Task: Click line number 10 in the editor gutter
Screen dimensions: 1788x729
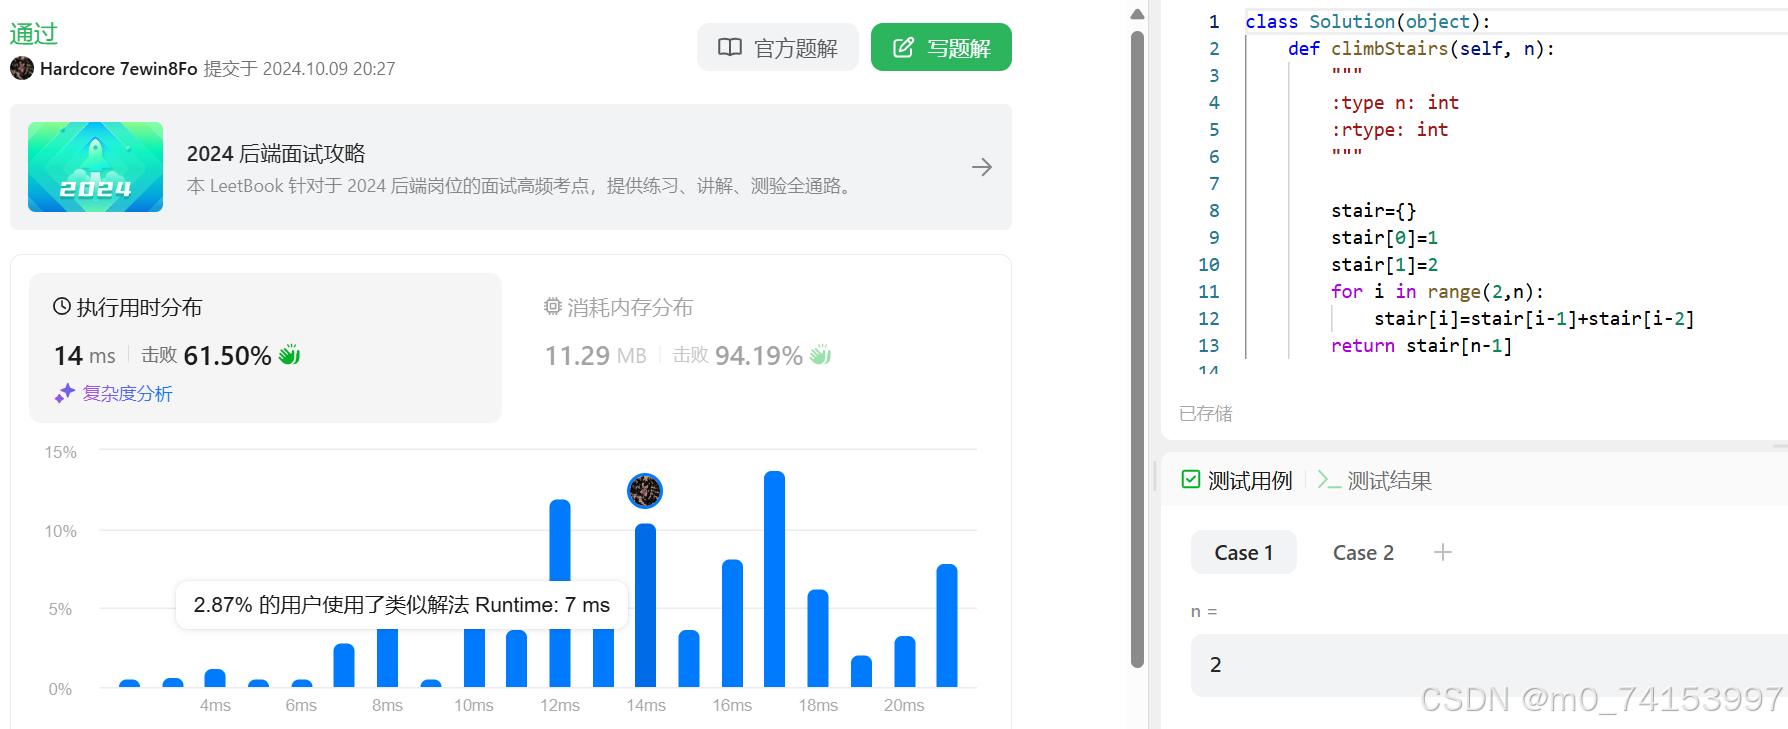Action: pos(1208,264)
